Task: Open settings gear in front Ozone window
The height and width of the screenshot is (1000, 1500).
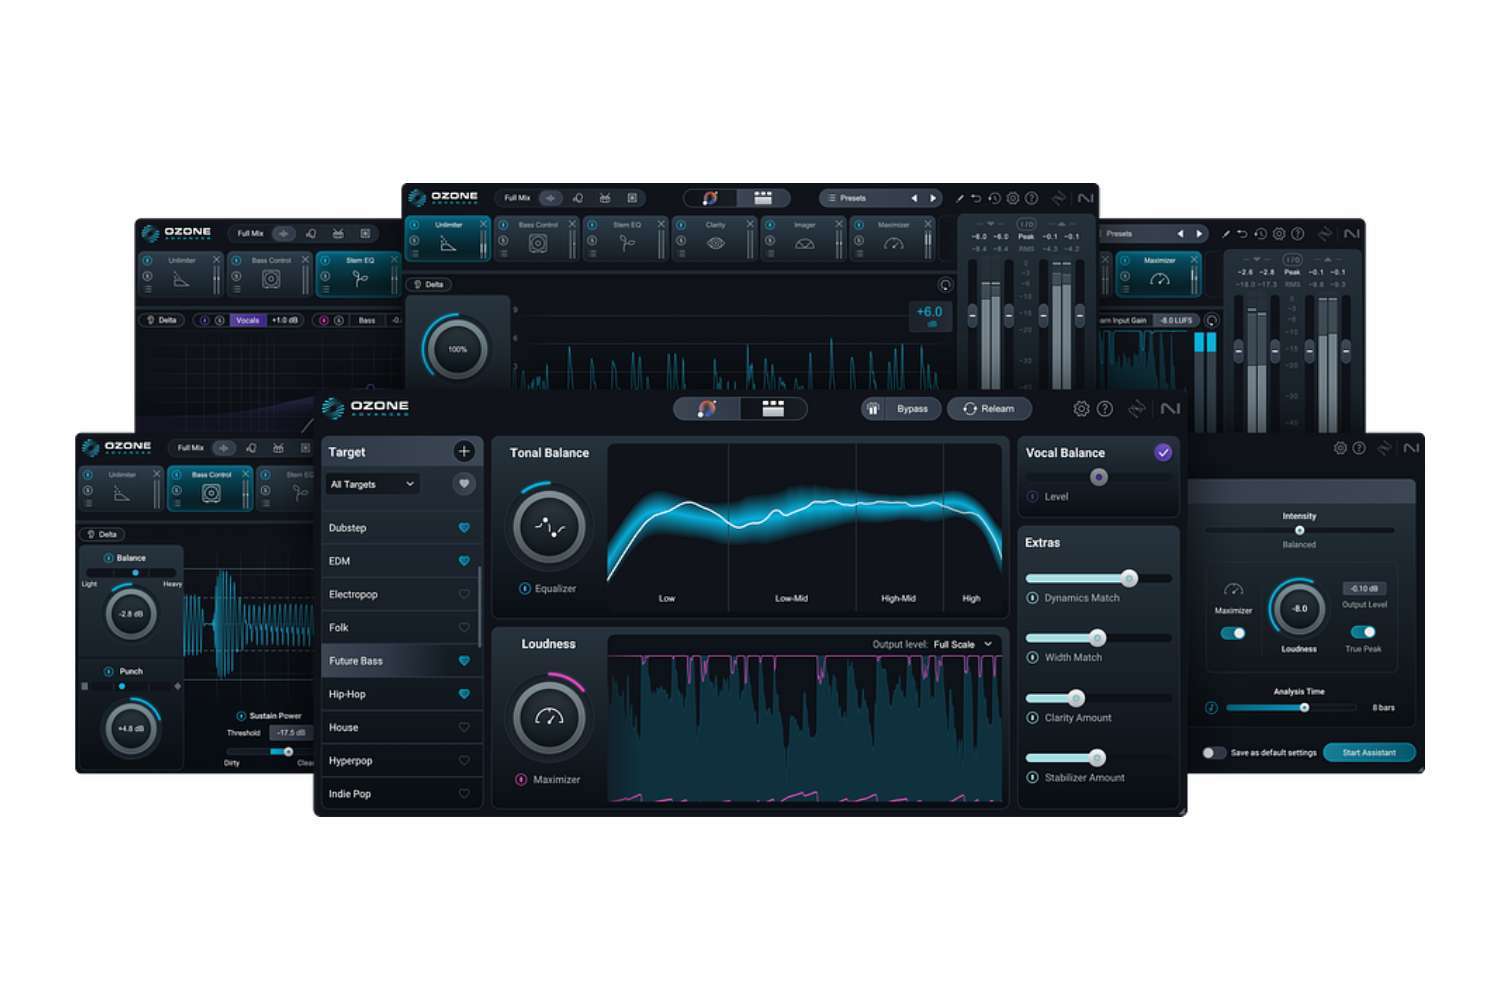Action: point(1081,408)
